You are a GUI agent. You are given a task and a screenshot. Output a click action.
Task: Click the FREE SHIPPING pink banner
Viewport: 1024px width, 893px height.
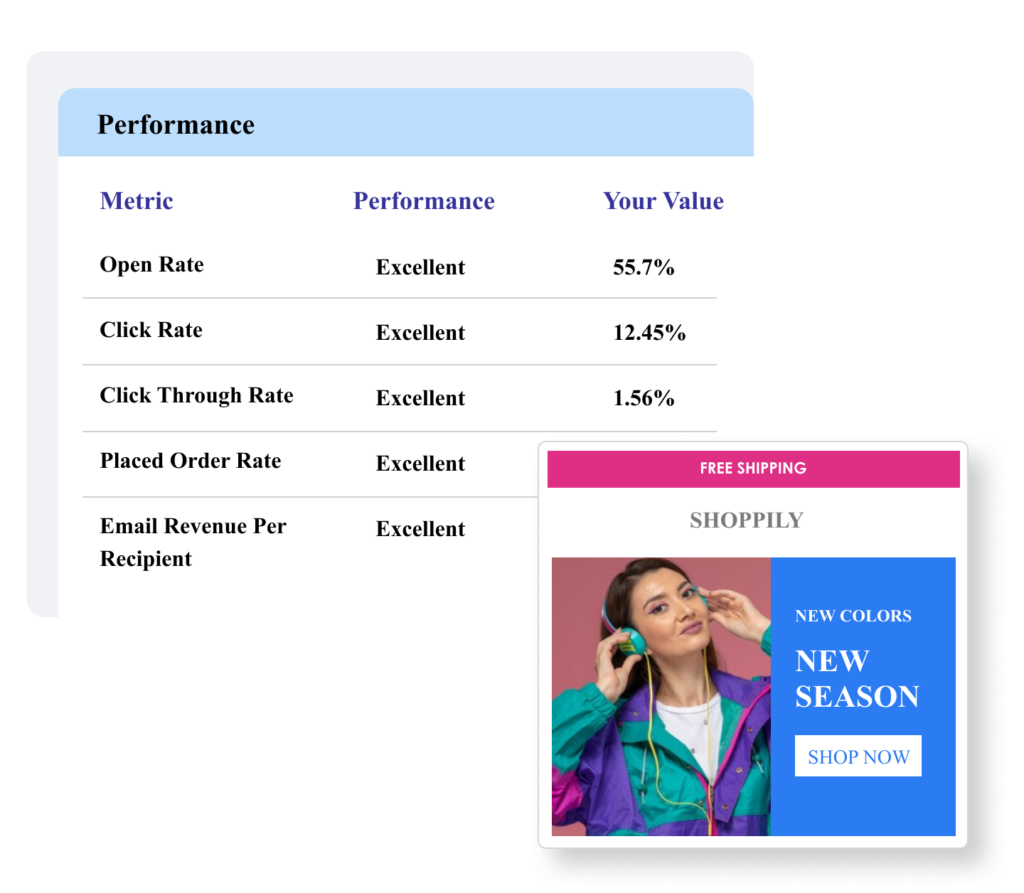(753, 468)
